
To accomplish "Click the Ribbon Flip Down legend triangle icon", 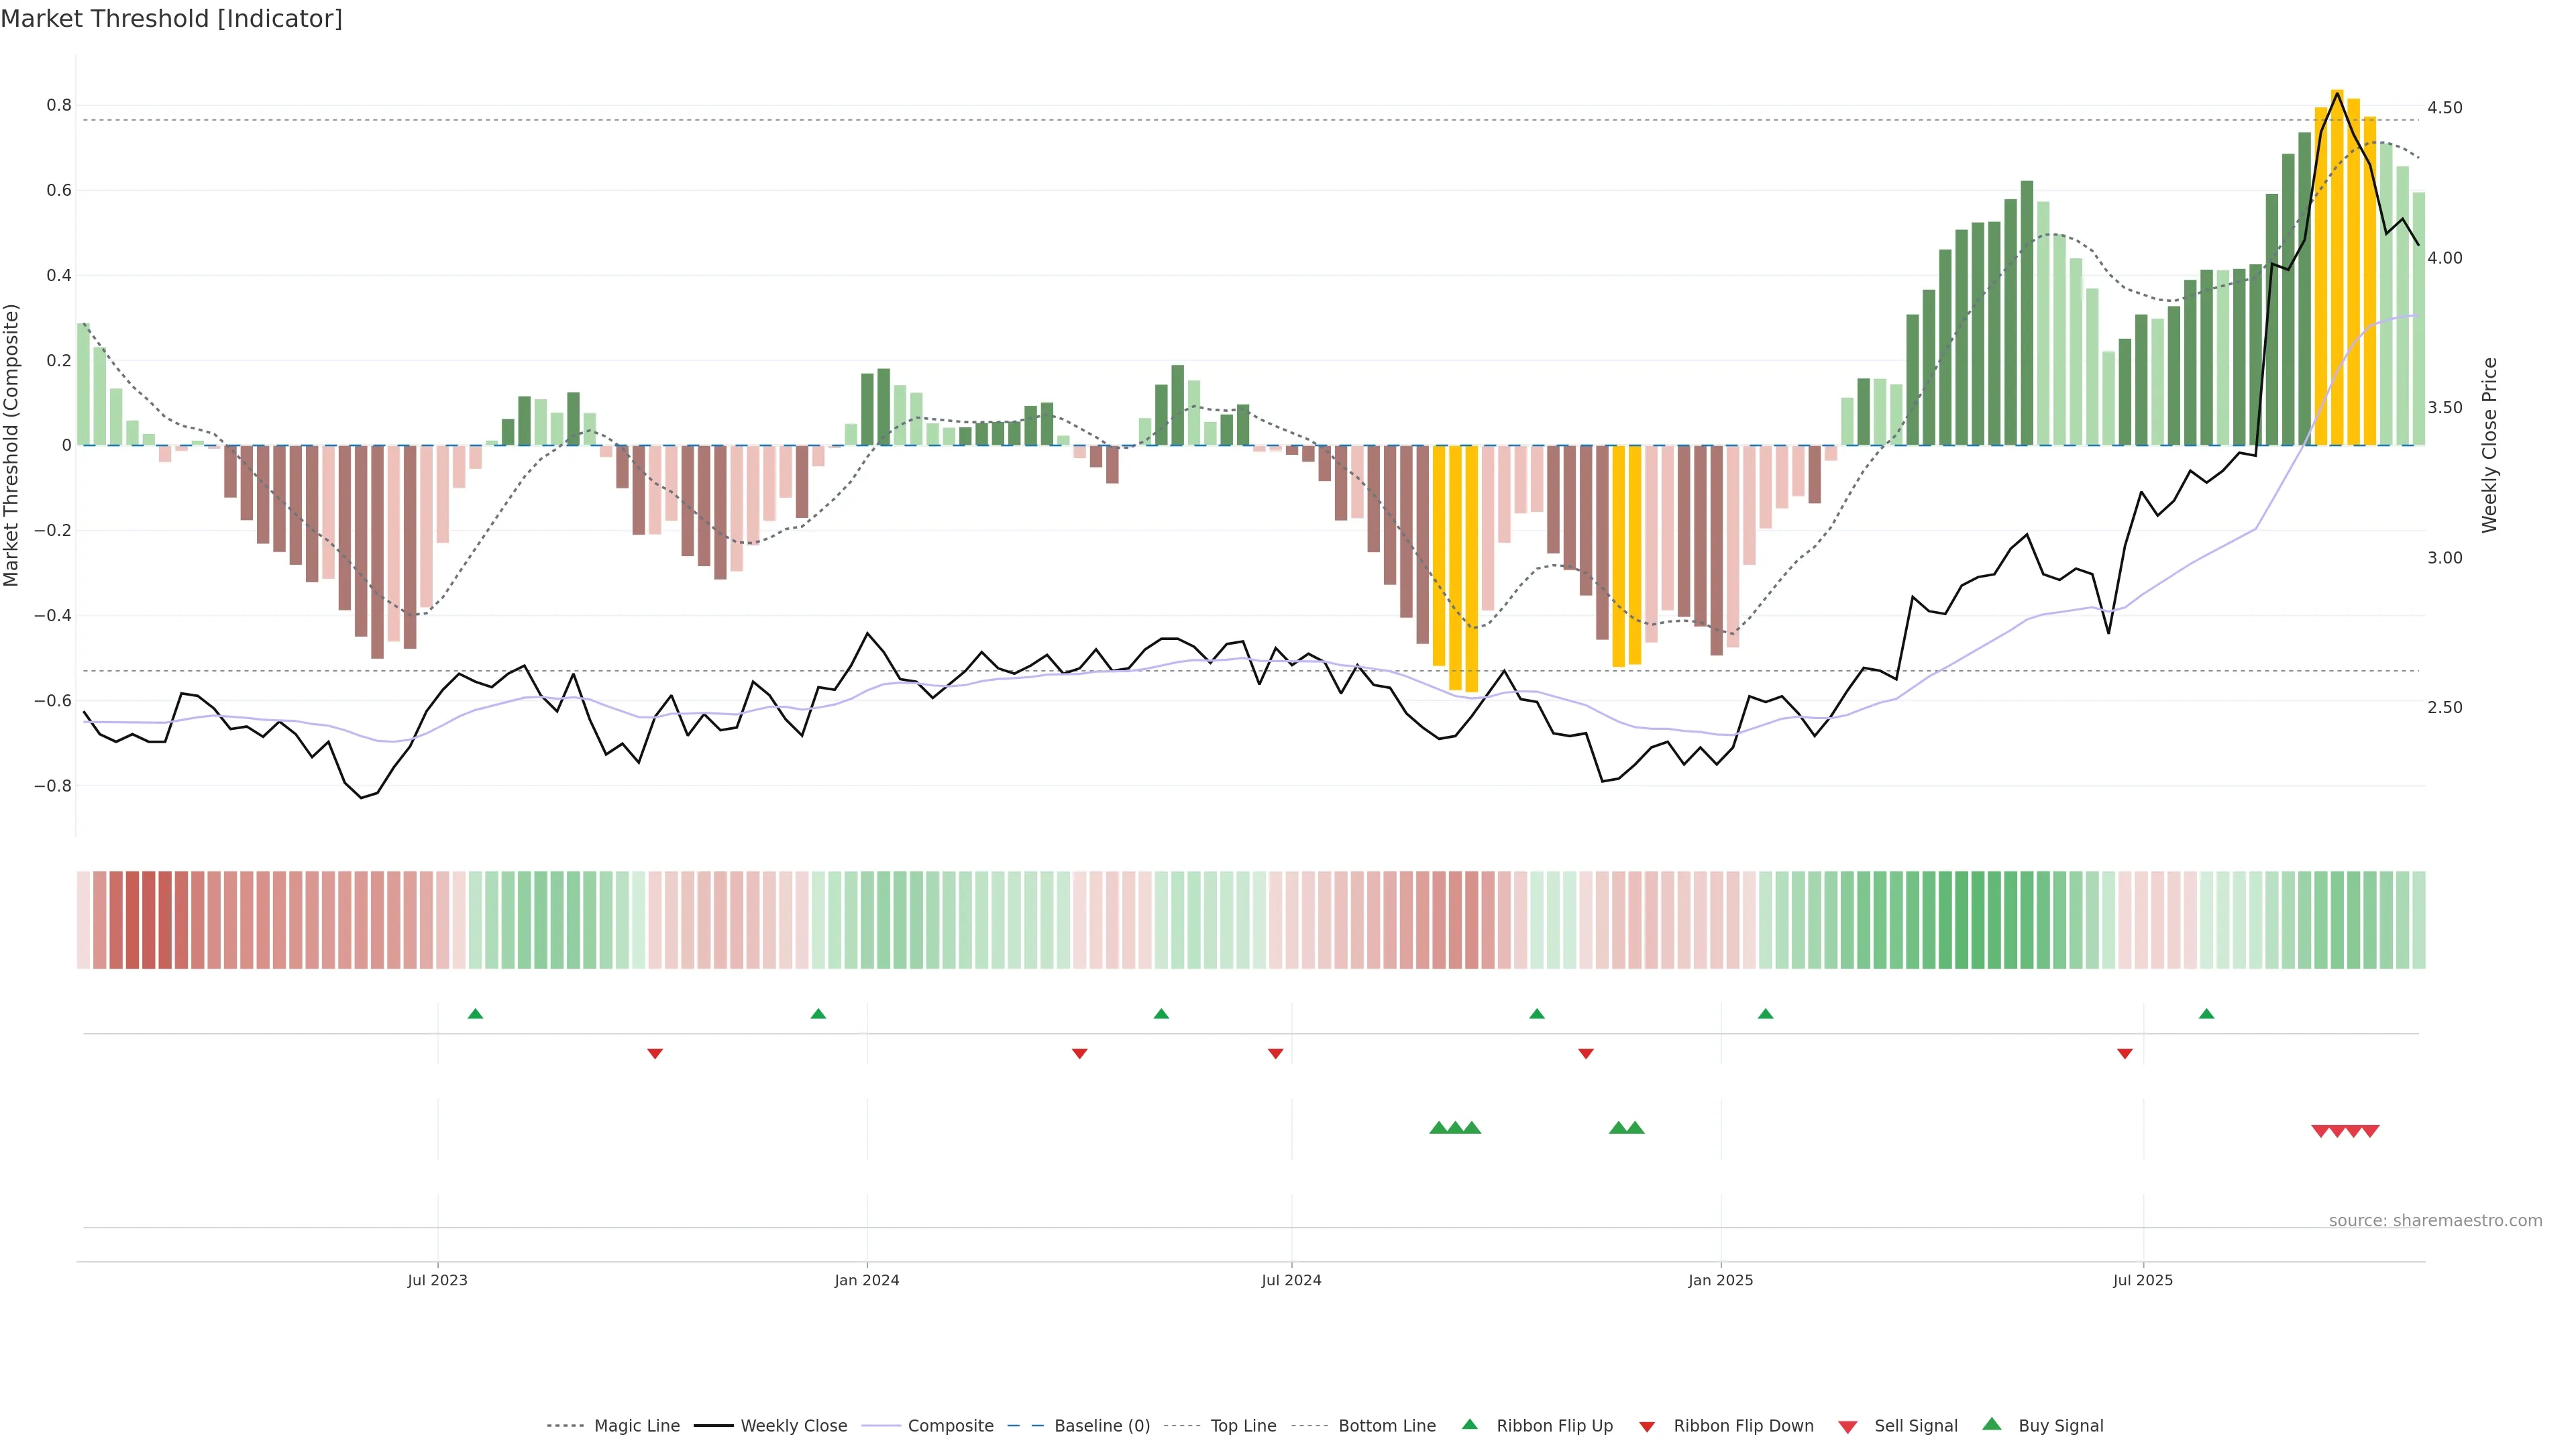I will [1647, 1426].
